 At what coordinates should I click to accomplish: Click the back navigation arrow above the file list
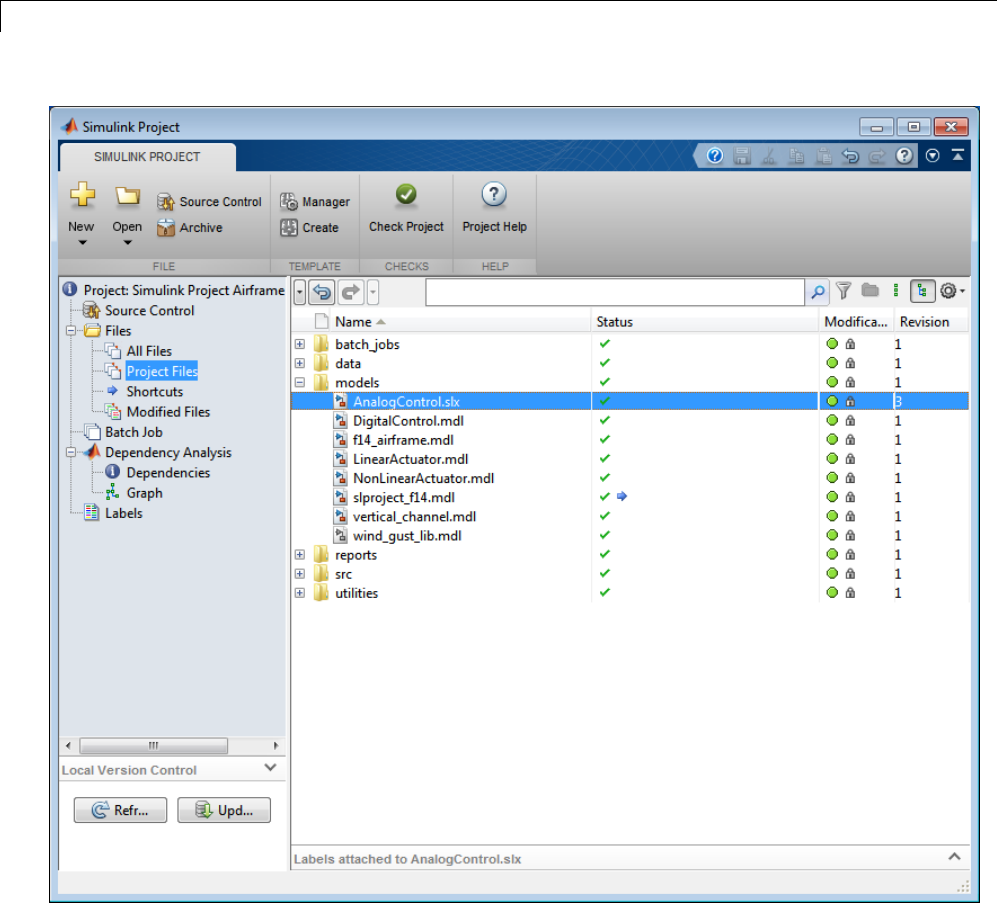(x=322, y=293)
